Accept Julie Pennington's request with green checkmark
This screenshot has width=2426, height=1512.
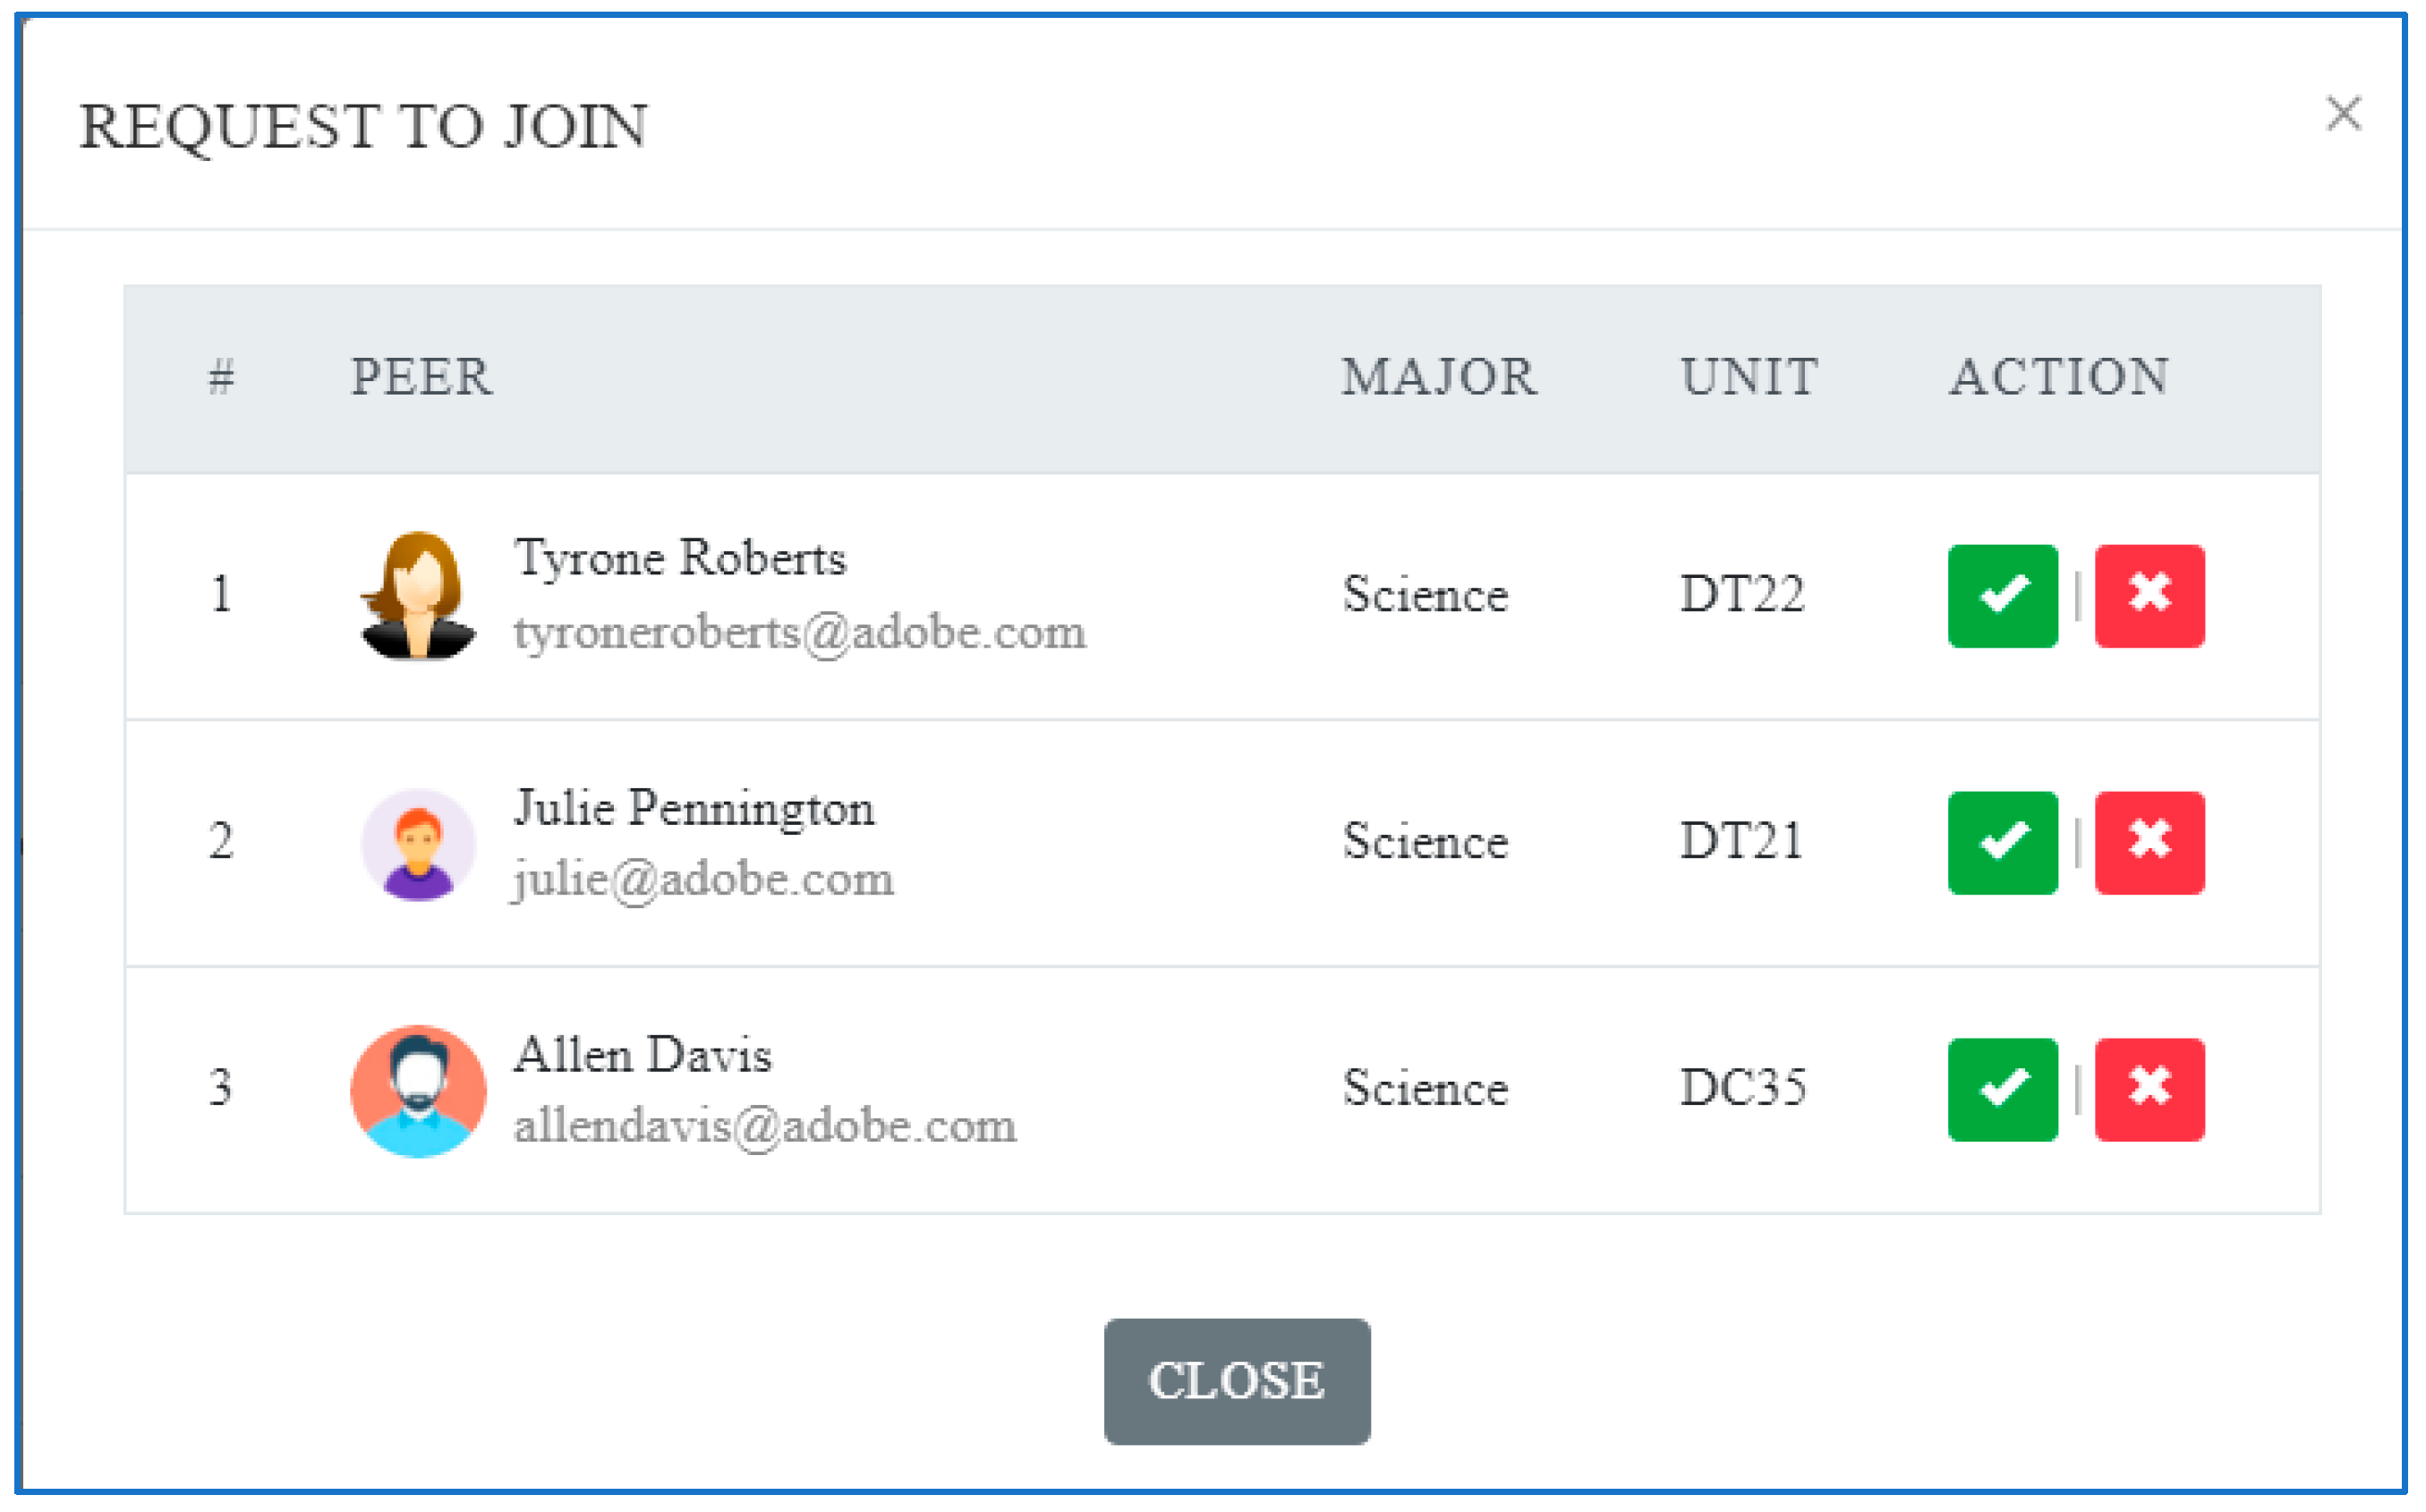(2001, 842)
